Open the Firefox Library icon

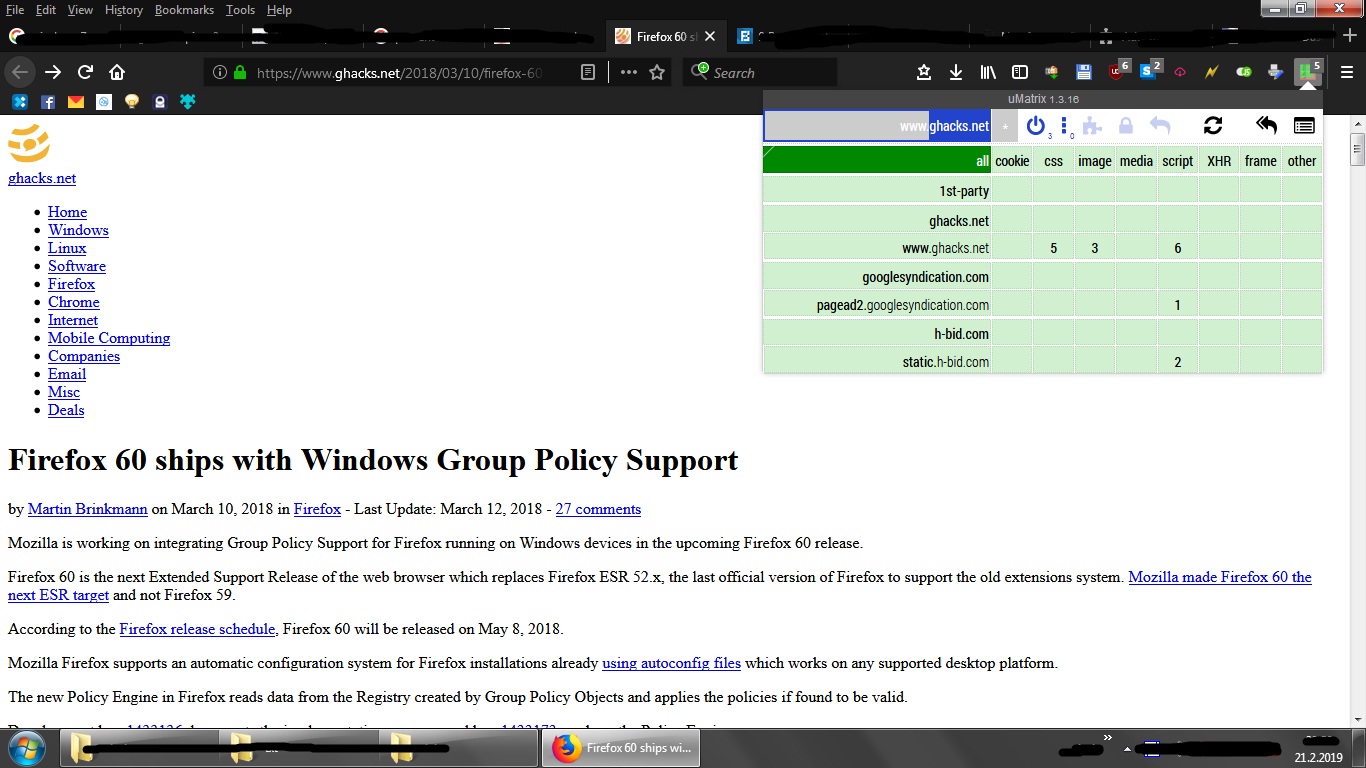click(988, 71)
